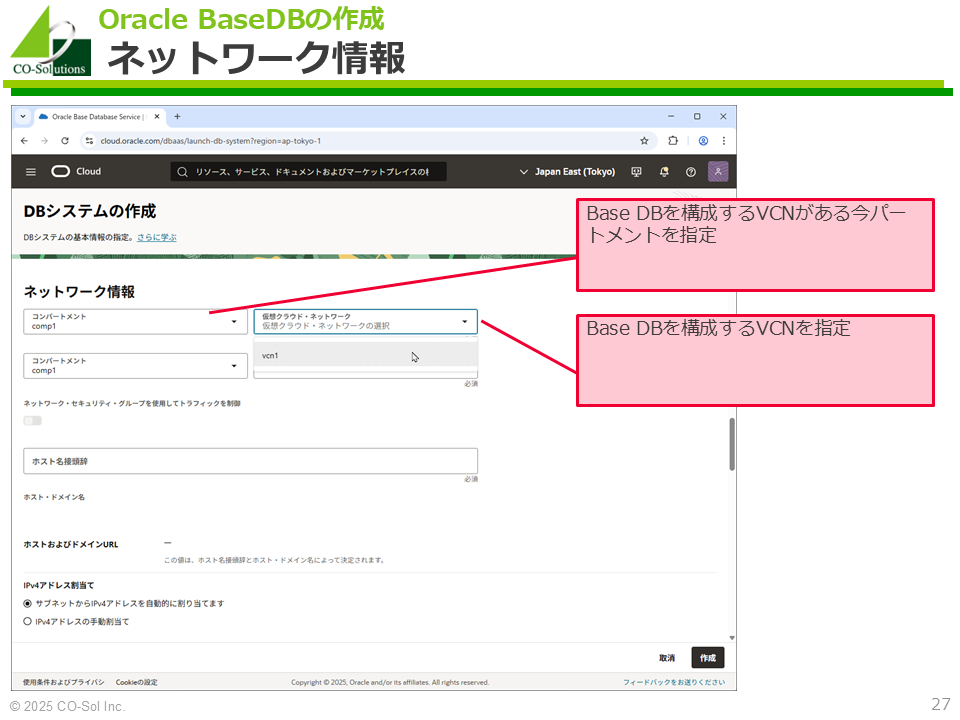The width and height of the screenshot is (960, 720).
Task: Select automatic IPv4 address assignment from subnet
Action: pyautogui.click(x=28, y=604)
